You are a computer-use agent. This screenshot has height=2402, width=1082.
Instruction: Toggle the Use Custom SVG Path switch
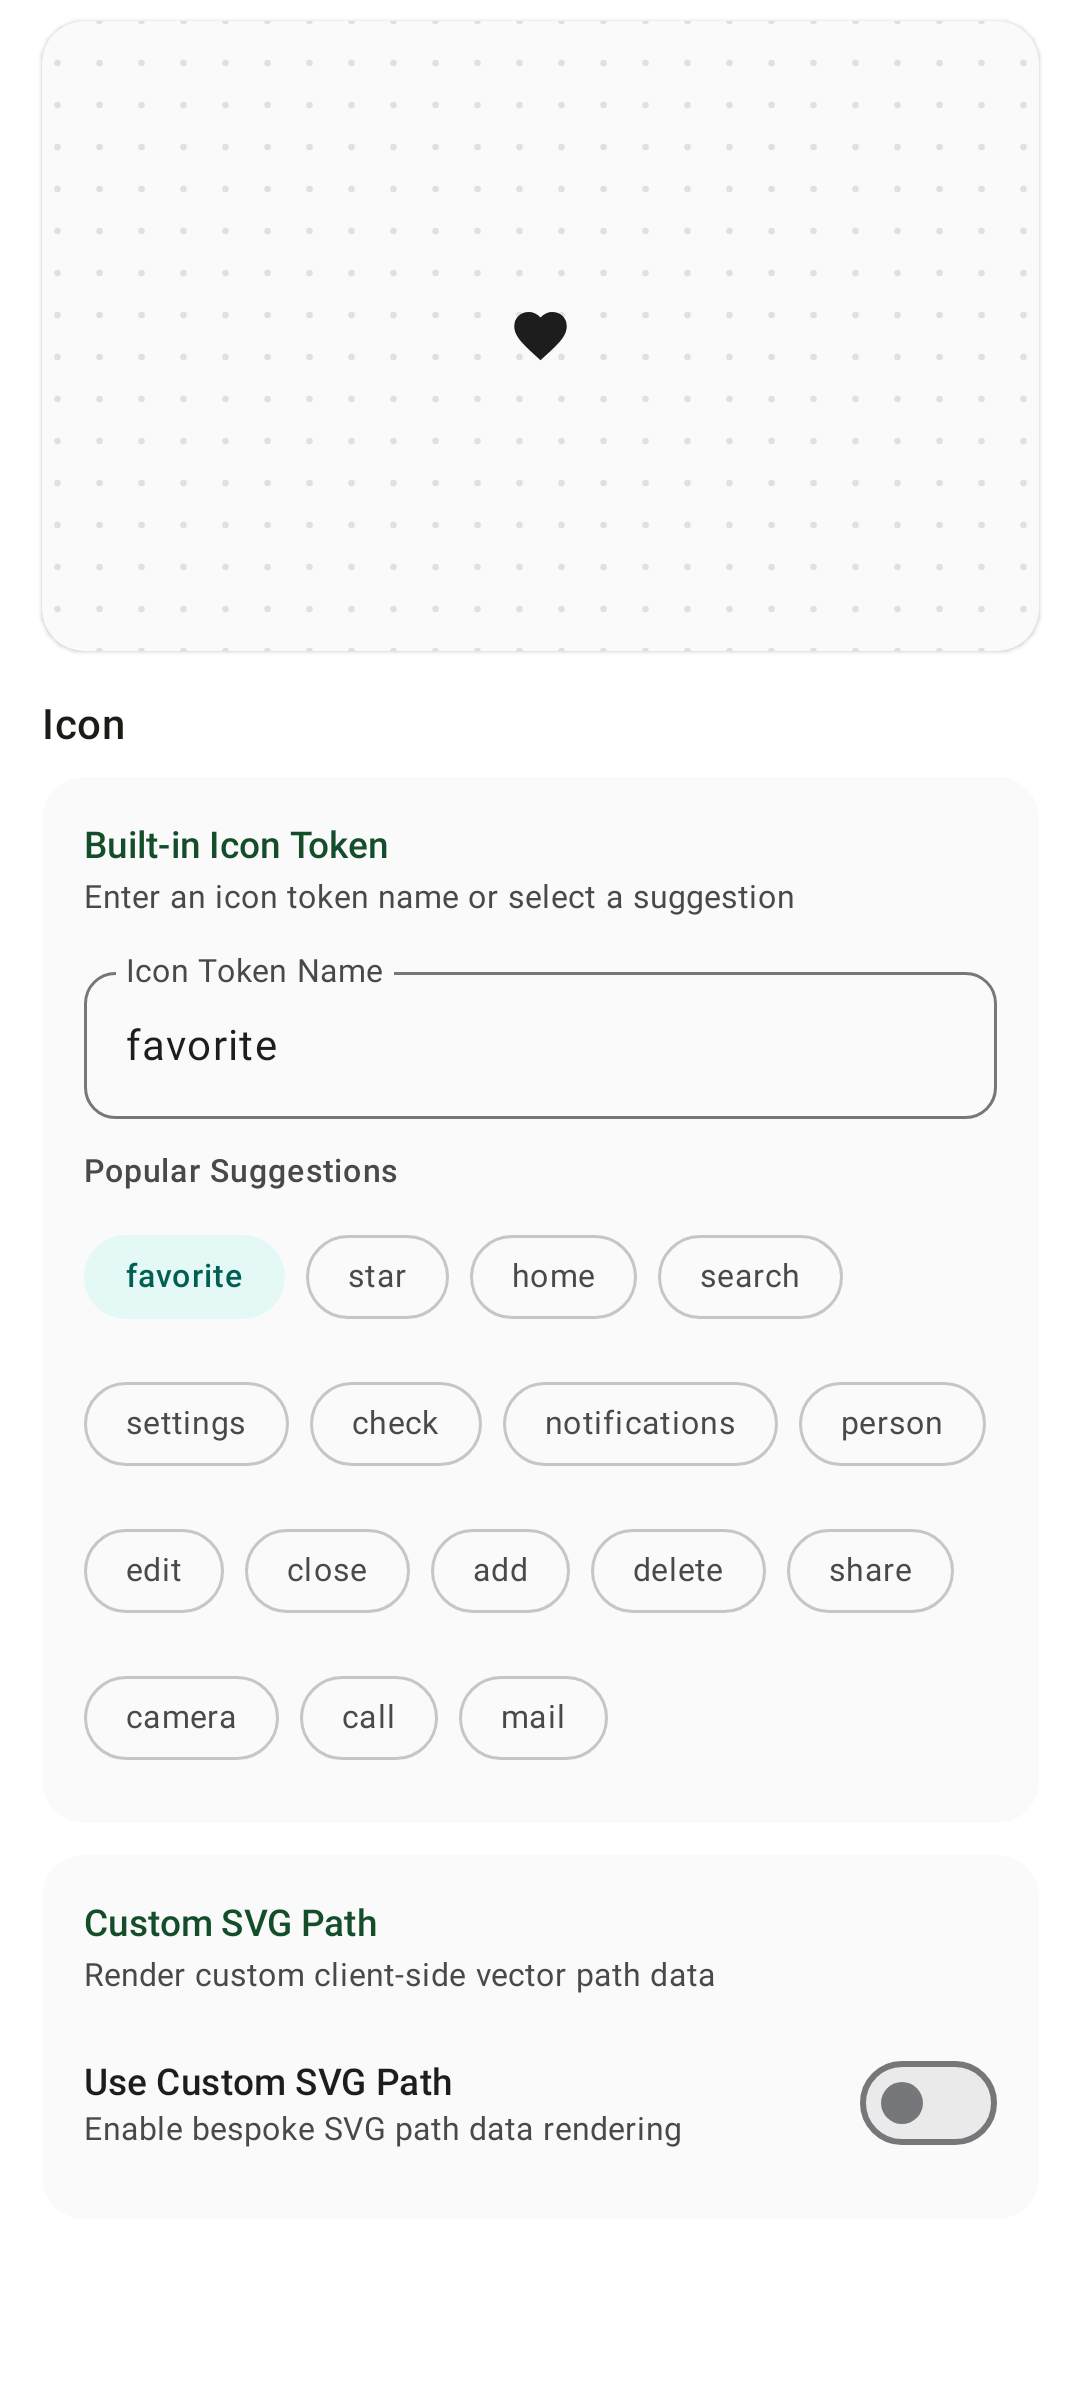[x=928, y=2103]
